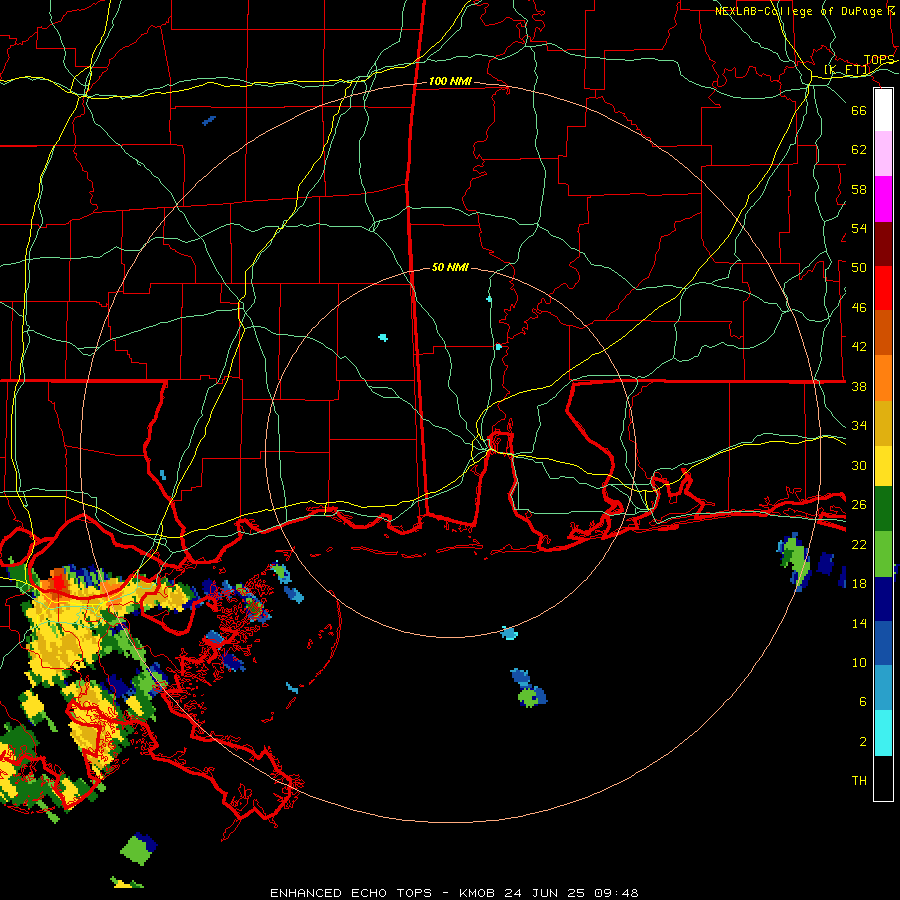Click the "09:48" timestamp in caption
Screen dimensions: 900x900
pos(616,893)
